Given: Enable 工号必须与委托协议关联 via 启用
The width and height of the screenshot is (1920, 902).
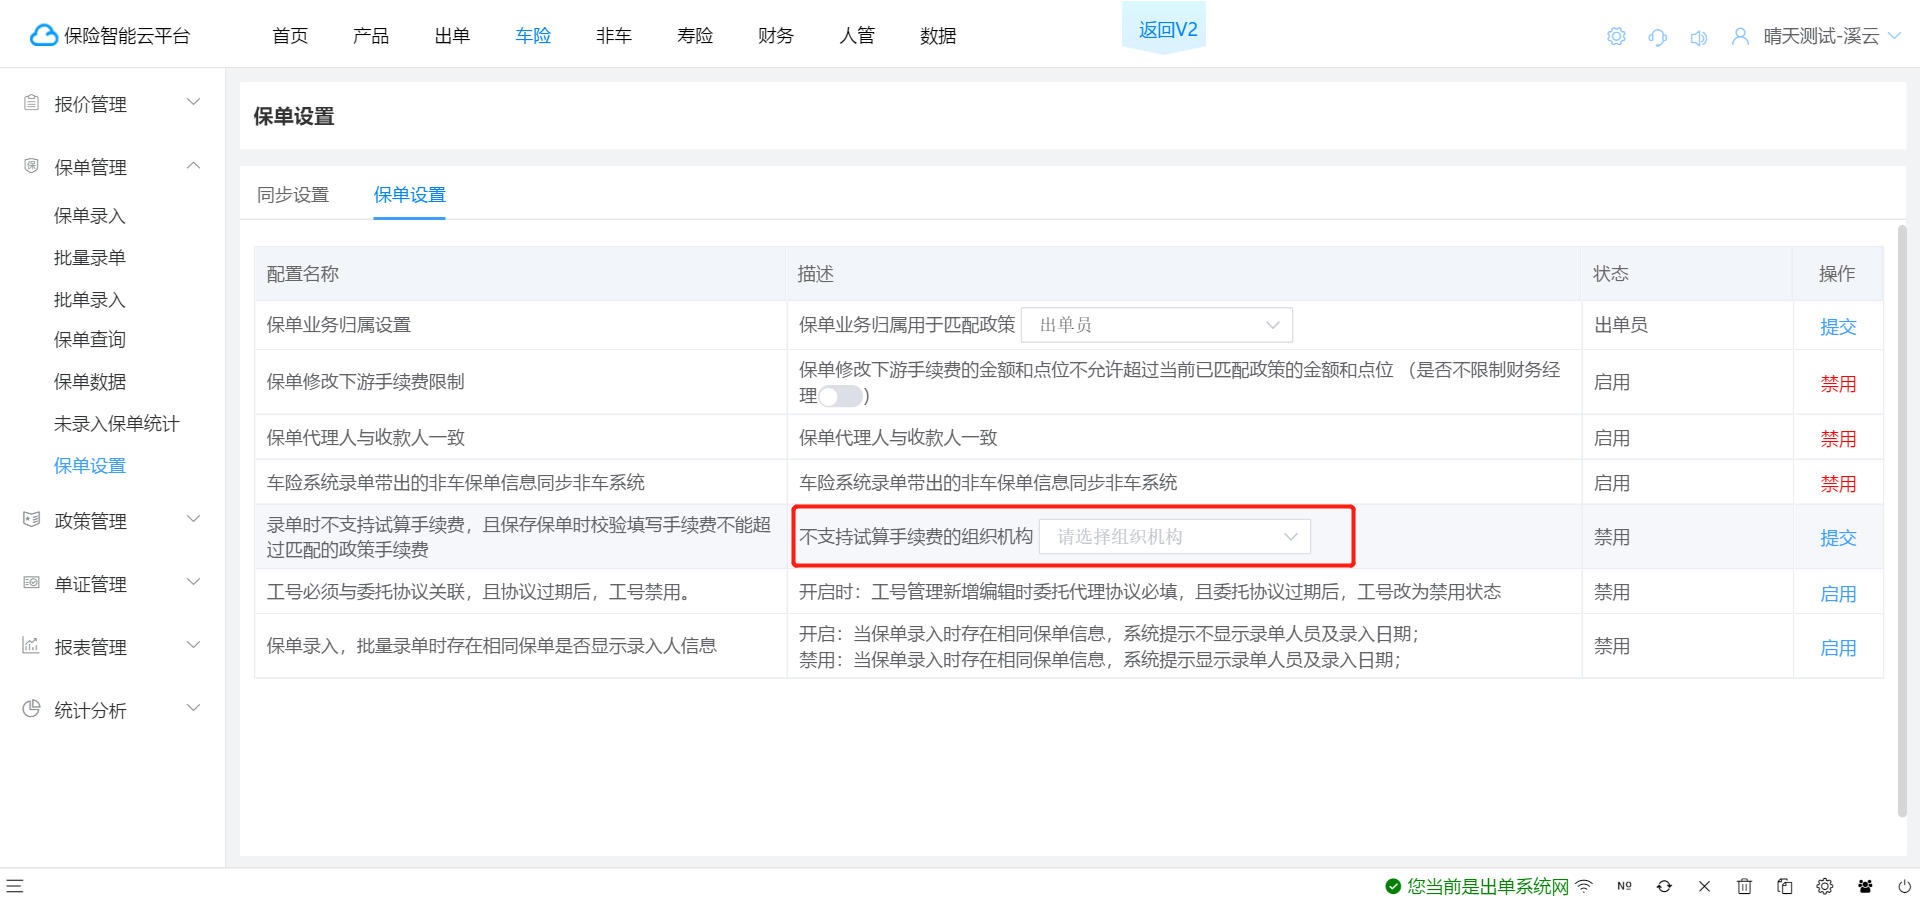Looking at the screenshot, I should [1838, 594].
